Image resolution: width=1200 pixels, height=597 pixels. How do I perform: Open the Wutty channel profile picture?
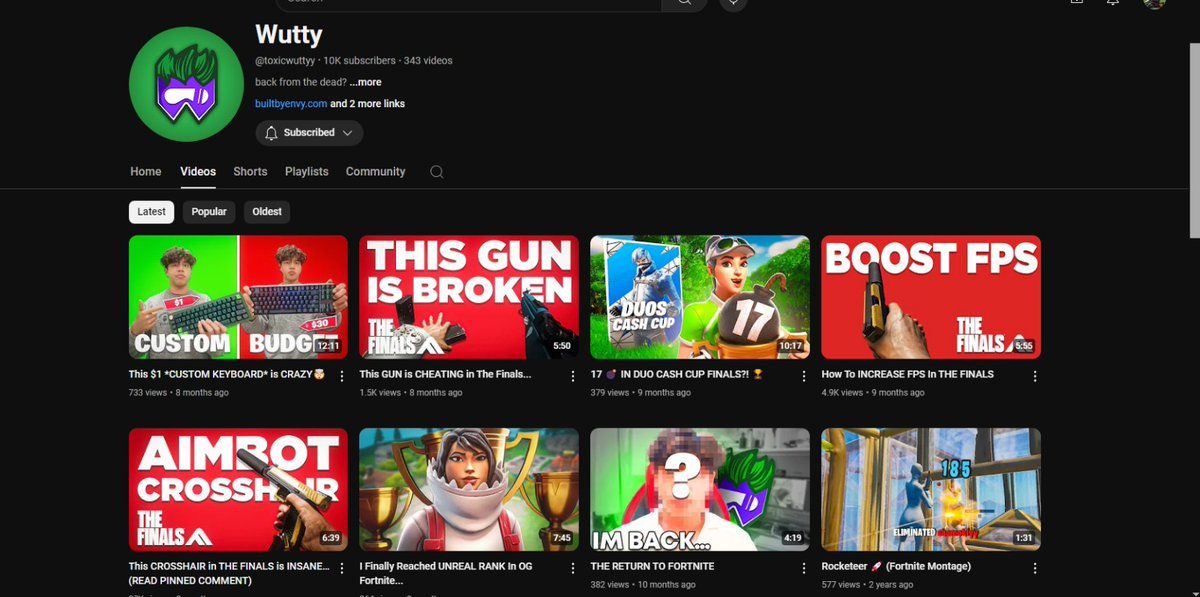pos(187,85)
